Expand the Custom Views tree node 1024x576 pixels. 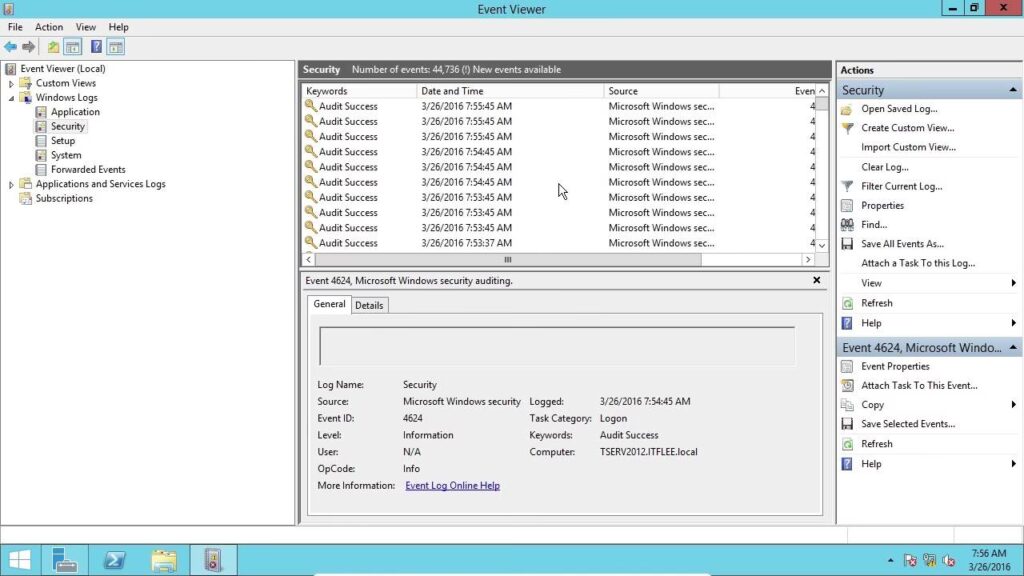pos(11,84)
